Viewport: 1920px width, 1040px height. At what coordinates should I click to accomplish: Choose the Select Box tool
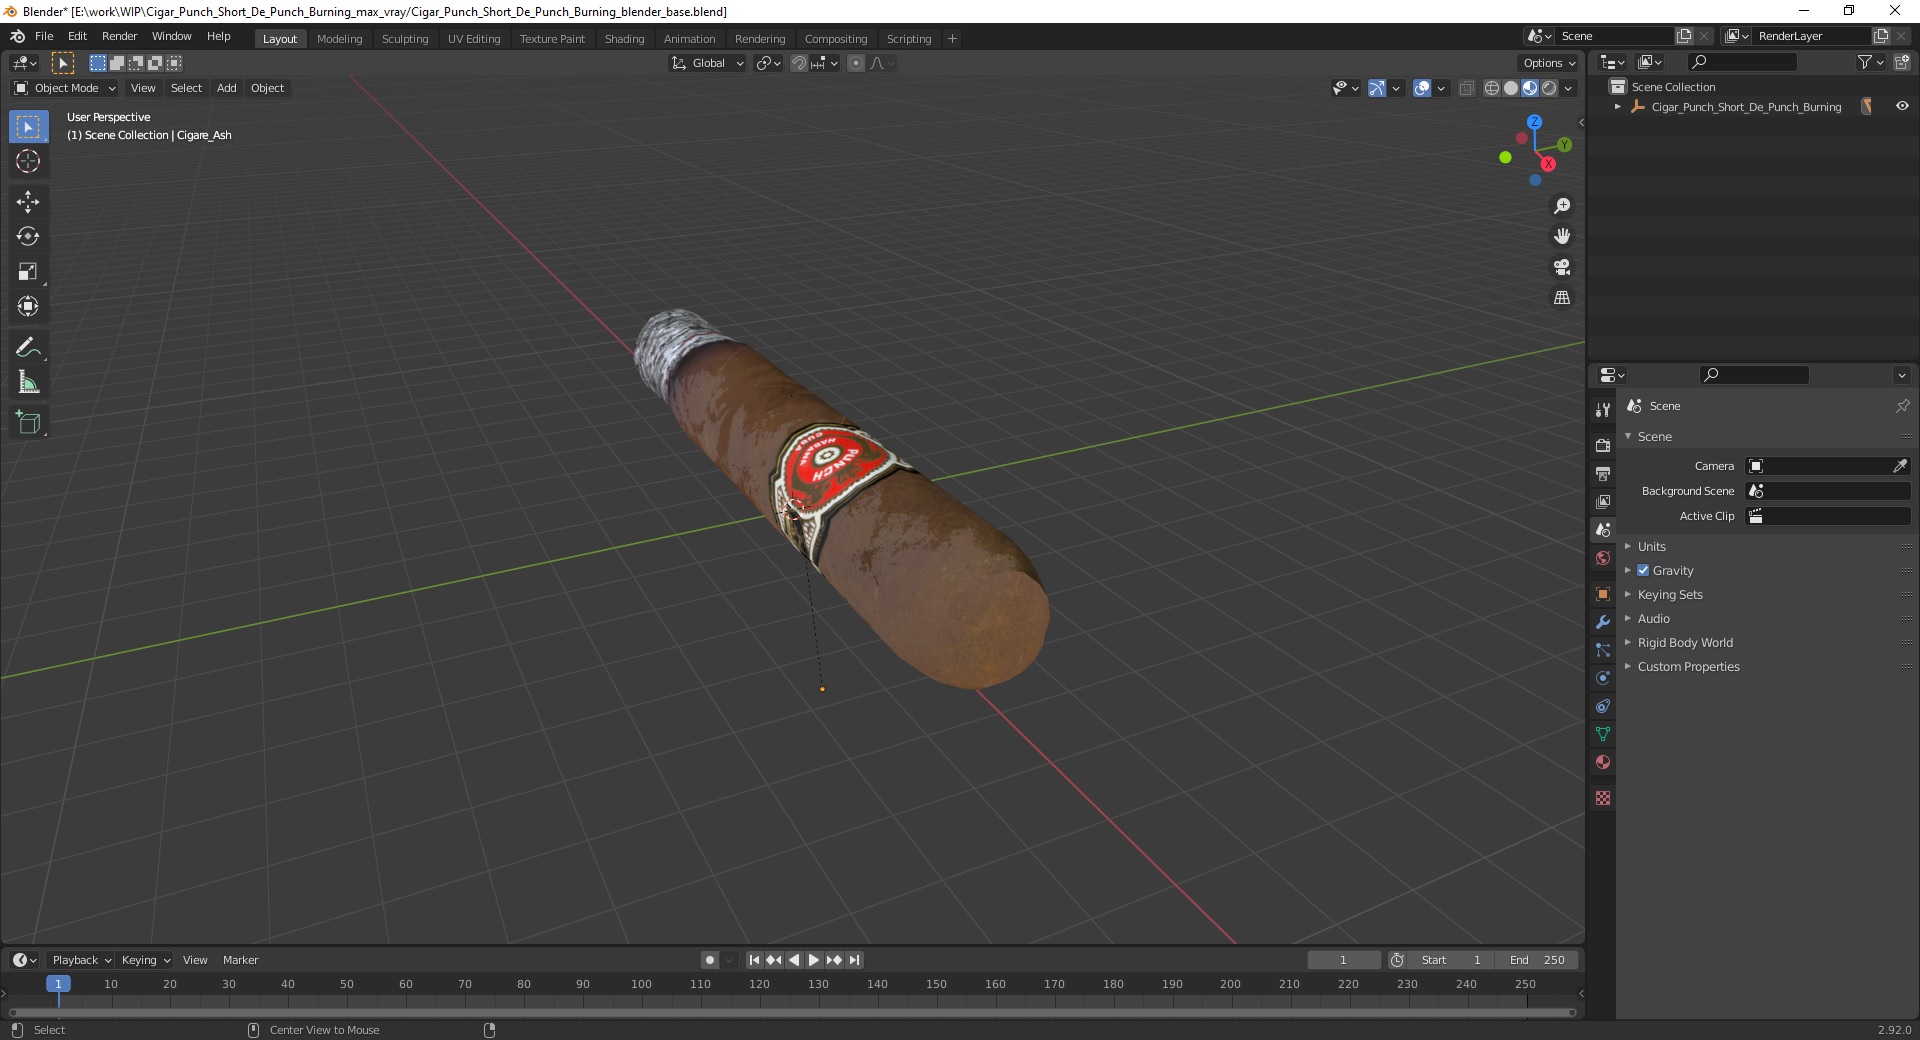(x=28, y=127)
